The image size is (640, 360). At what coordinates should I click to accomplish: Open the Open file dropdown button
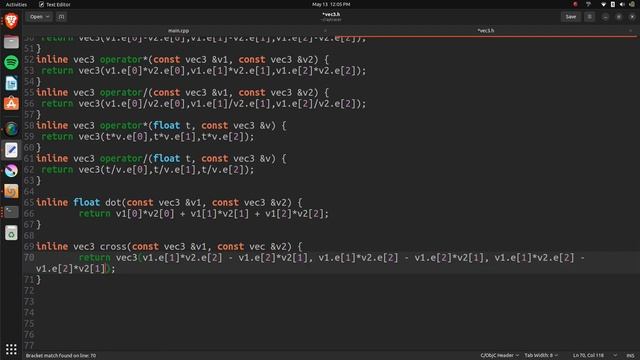pyautogui.click(x=39, y=17)
